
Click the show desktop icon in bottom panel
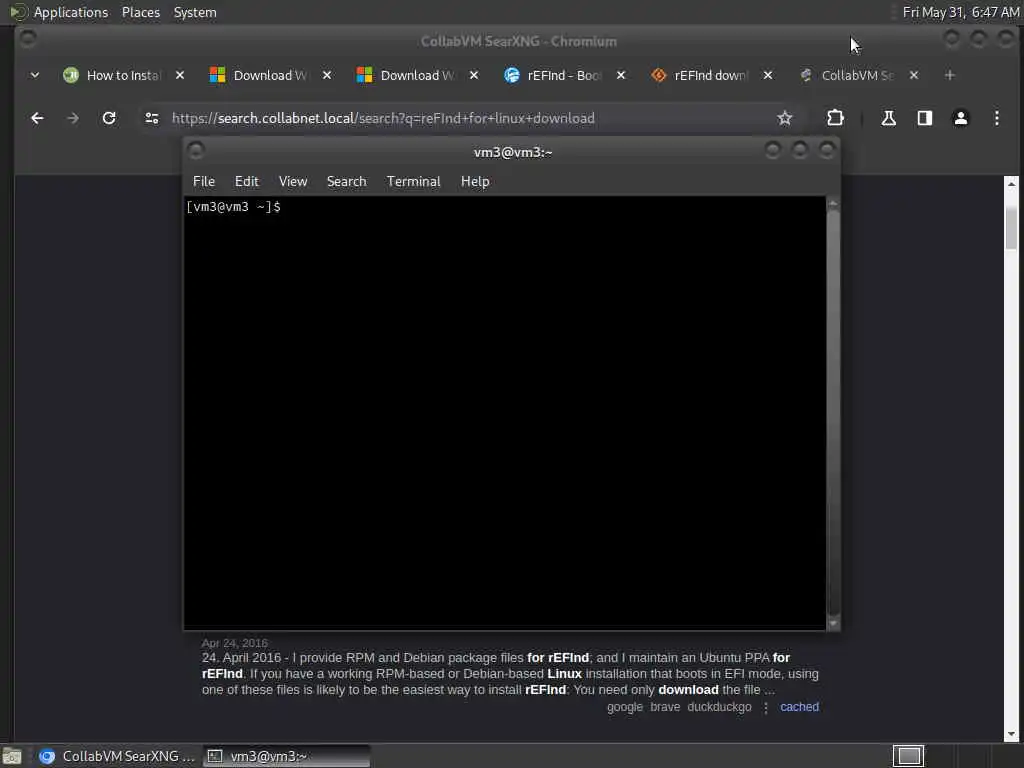point(12,756)
